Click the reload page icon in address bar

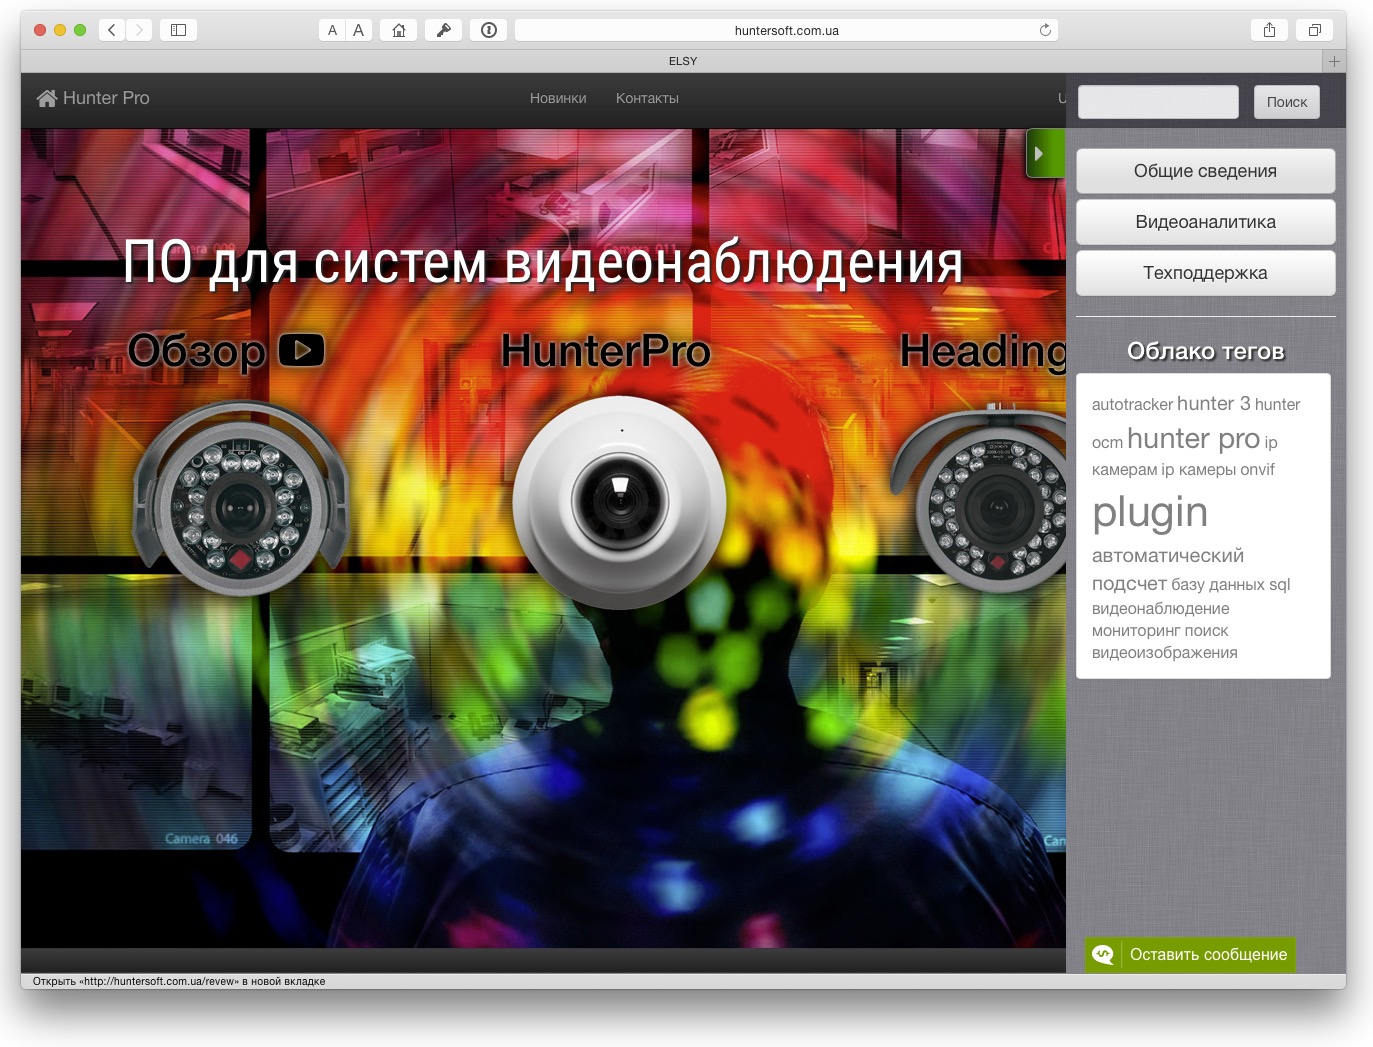(1045, 30)
